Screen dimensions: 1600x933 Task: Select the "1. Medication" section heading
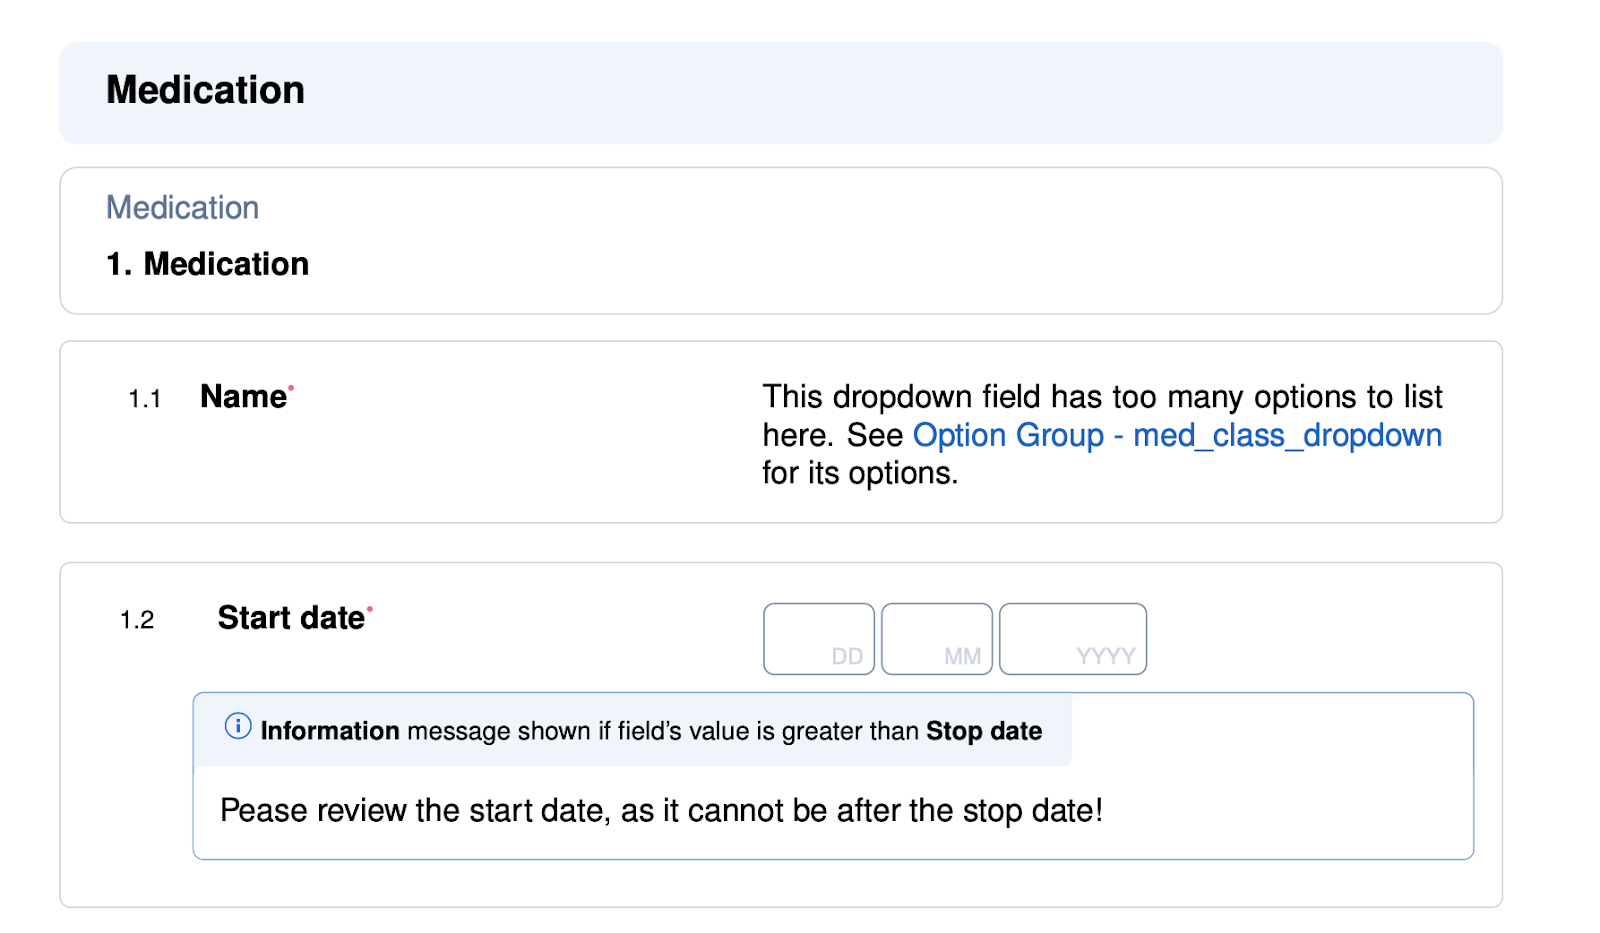click(x=207, y=264)
